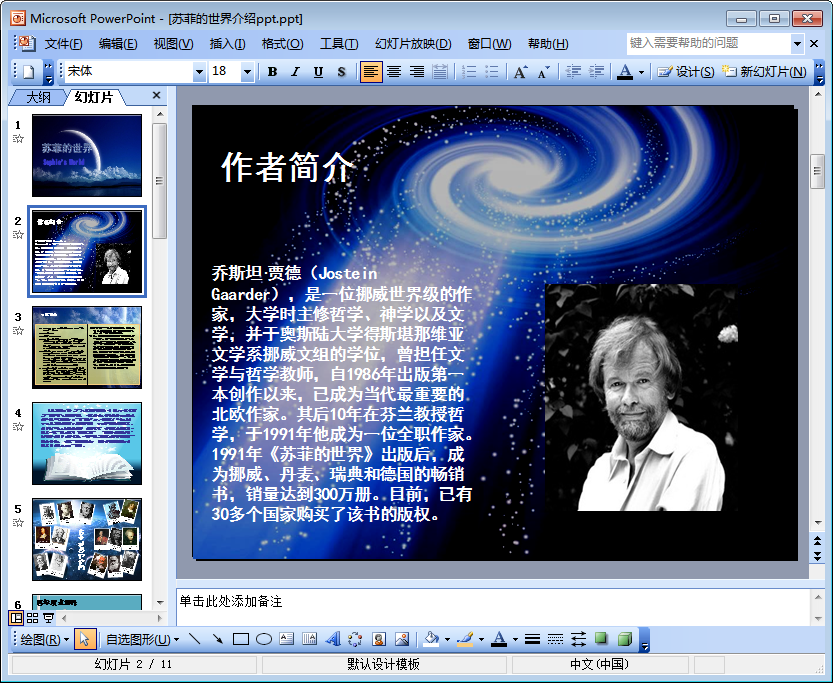Toggle text Shadow formatting
The image size is (833, 683).
tap(342, 72)
